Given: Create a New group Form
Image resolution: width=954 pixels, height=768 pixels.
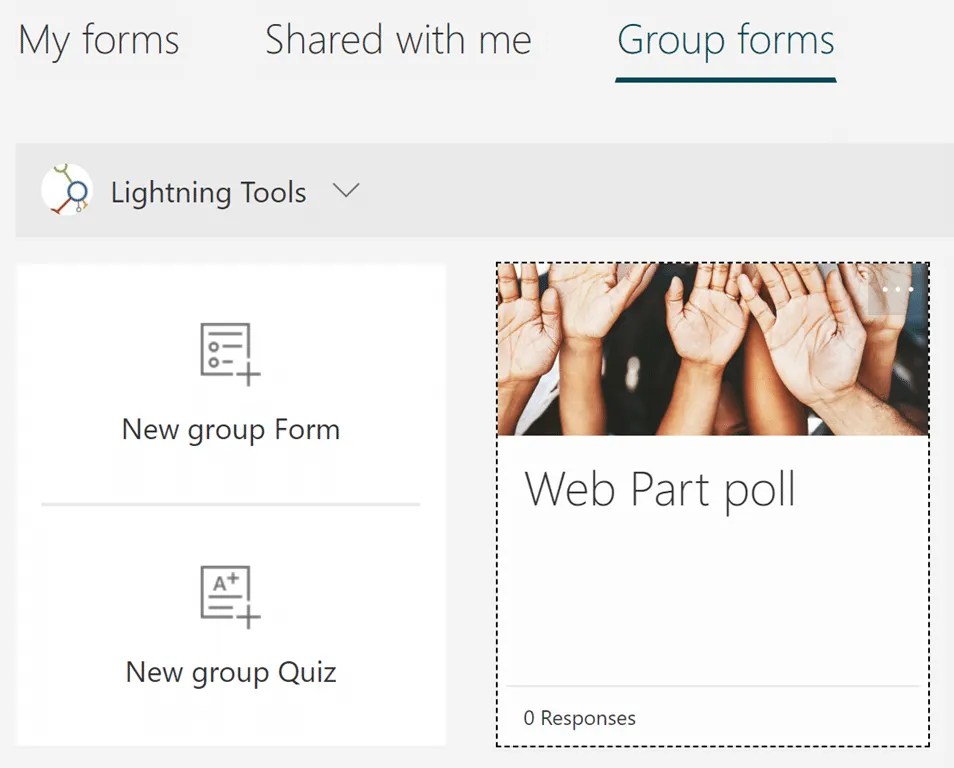Looking at the screenshot, I should [229, 429].
